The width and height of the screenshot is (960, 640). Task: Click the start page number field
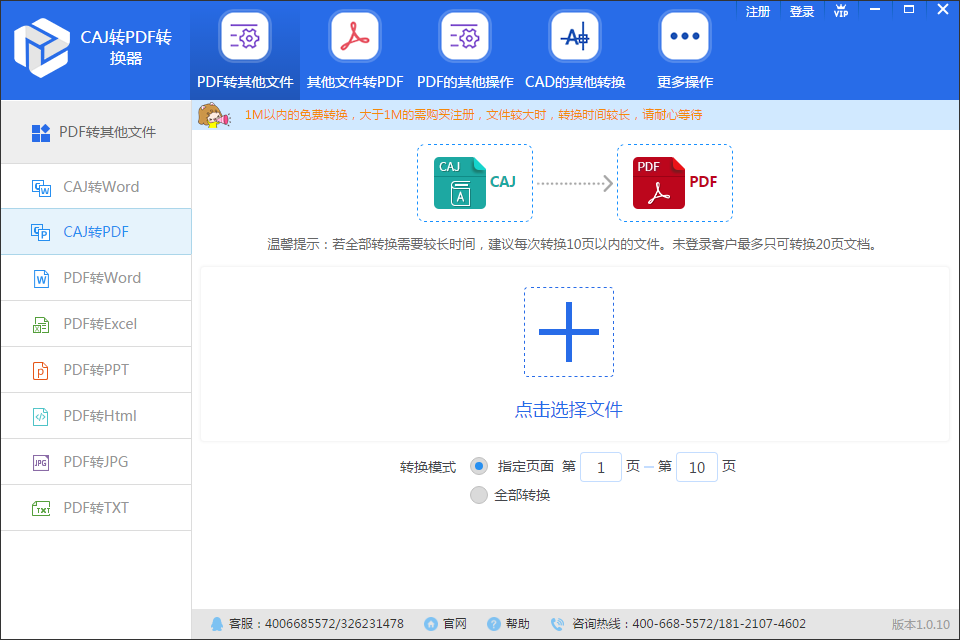coord(601,467)
